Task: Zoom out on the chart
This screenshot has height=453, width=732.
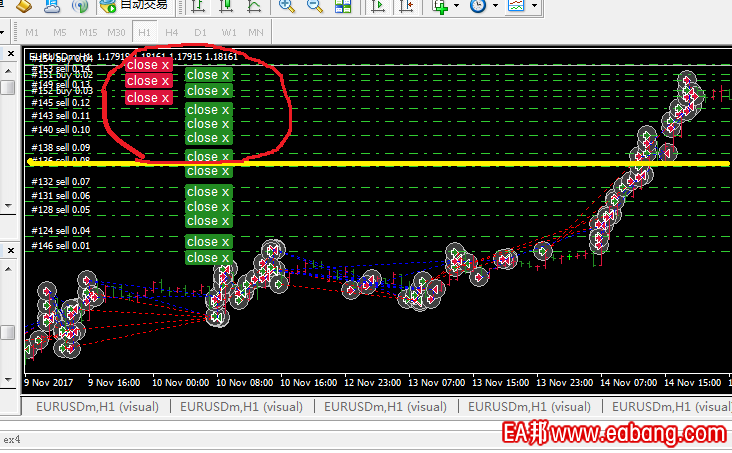Action: (x=314, y=7)
